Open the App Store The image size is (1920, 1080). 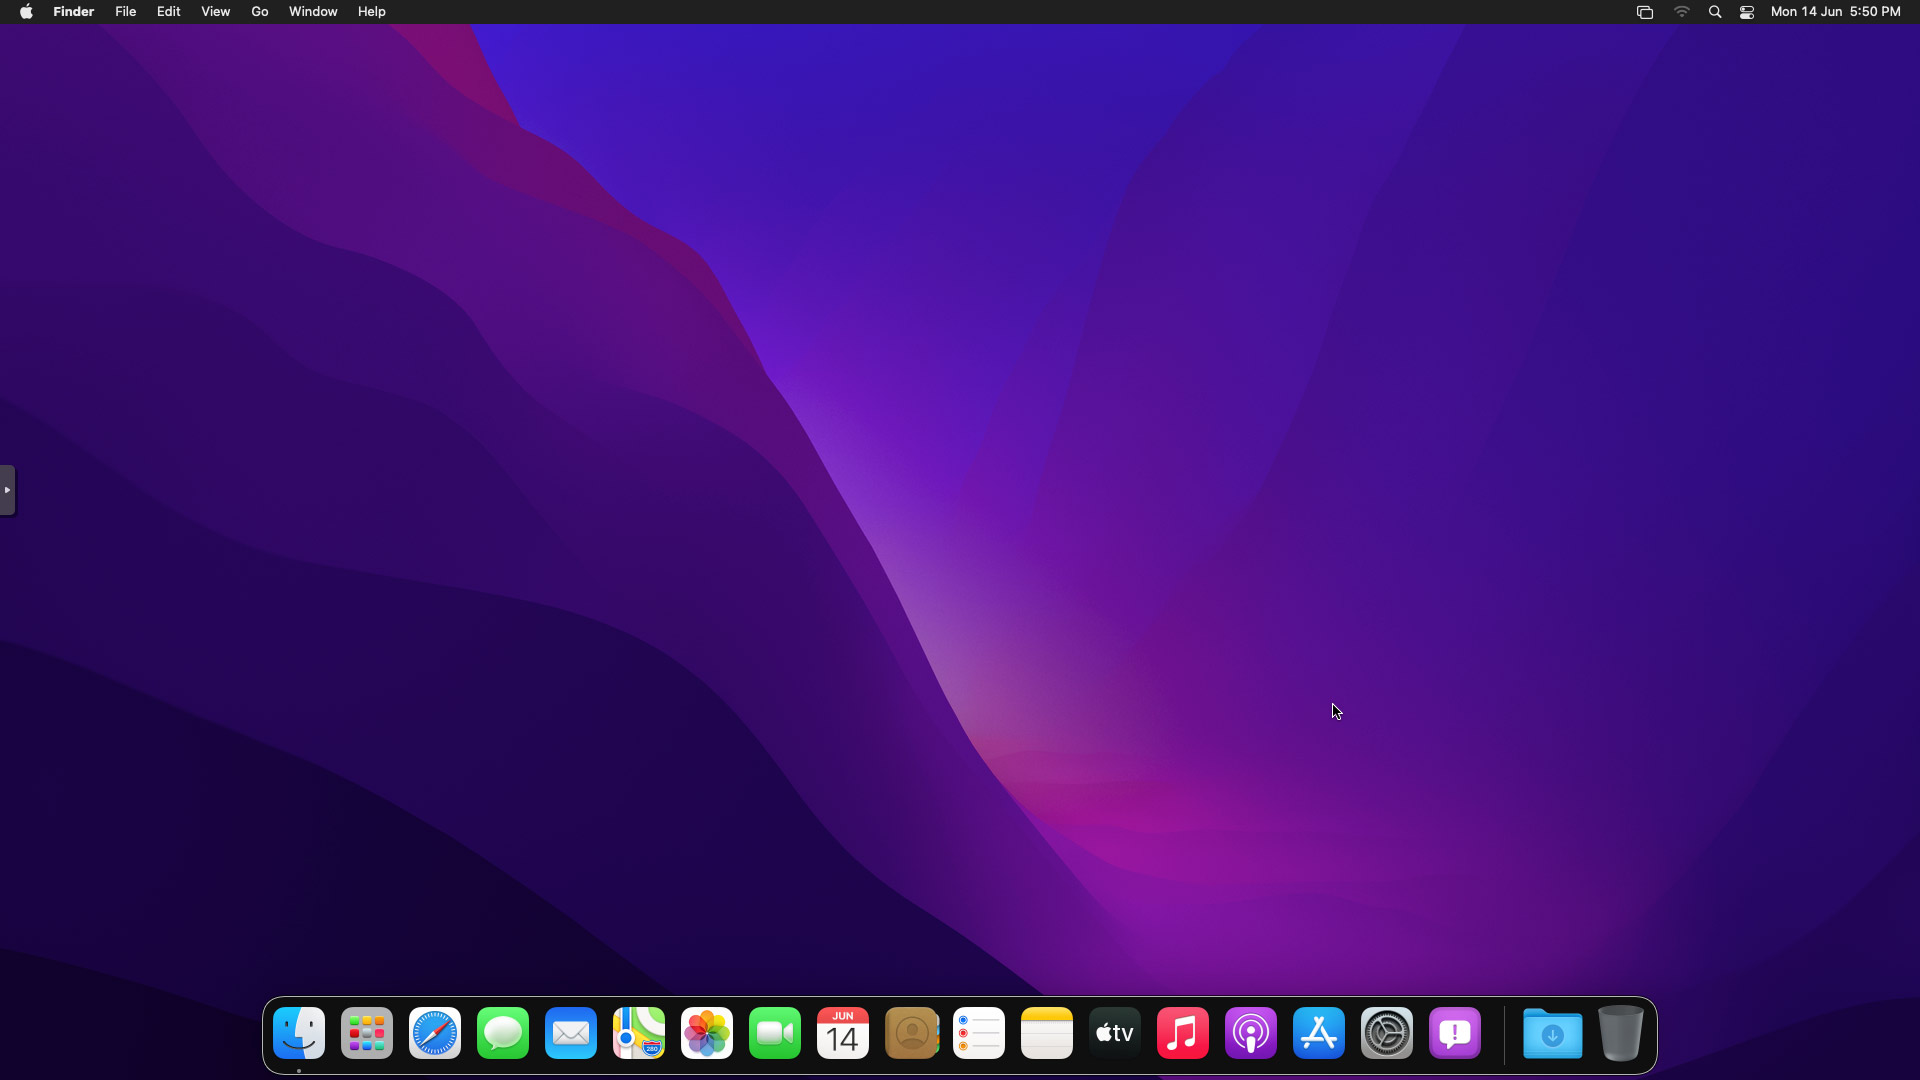tap(1319, 1033)
